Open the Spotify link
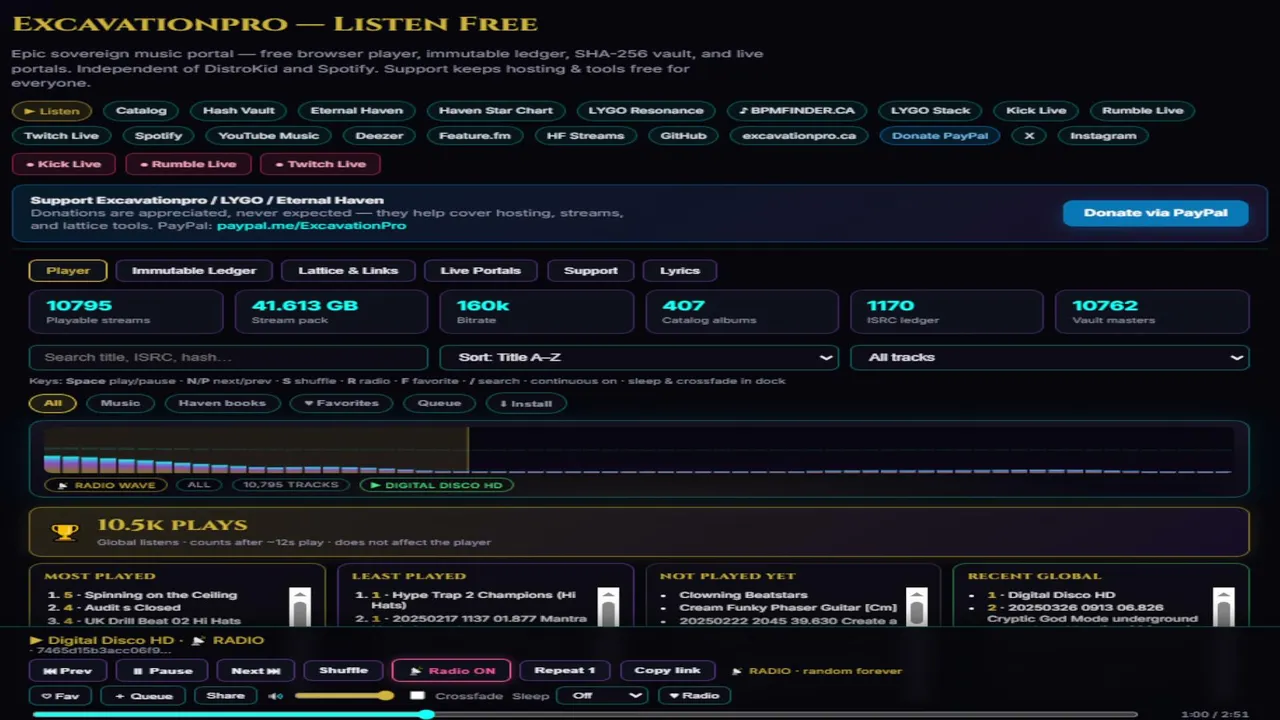The image size is (1280, 720). 159,136
